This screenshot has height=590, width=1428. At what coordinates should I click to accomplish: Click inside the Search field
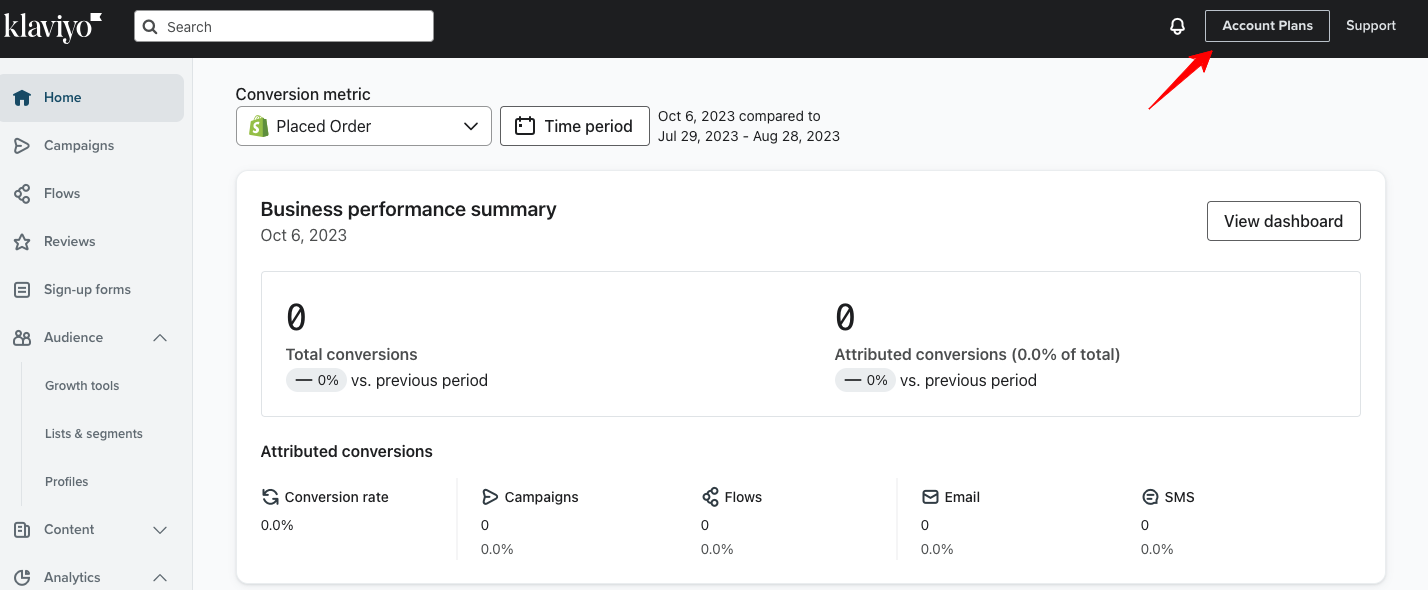tap(283, 26)
